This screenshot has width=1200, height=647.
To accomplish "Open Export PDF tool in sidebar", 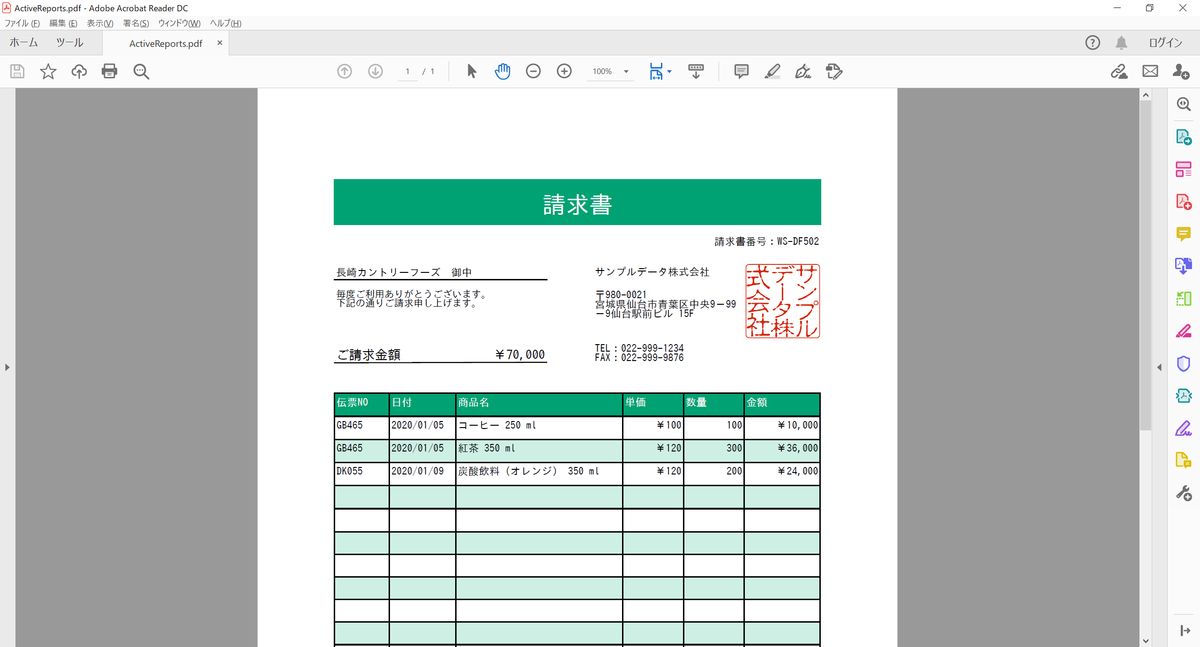I will pyautogui.click(x=1183, y=137).
